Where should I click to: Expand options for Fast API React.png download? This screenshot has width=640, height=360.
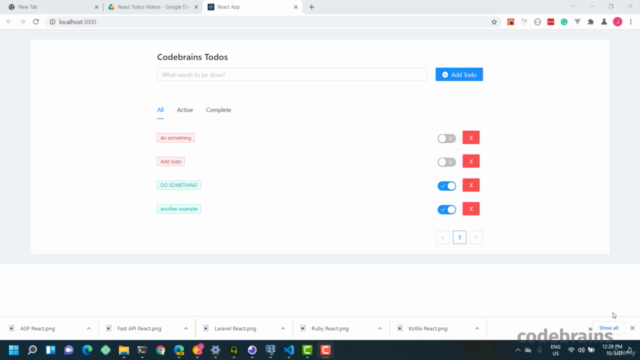click(x=186, y=329)
